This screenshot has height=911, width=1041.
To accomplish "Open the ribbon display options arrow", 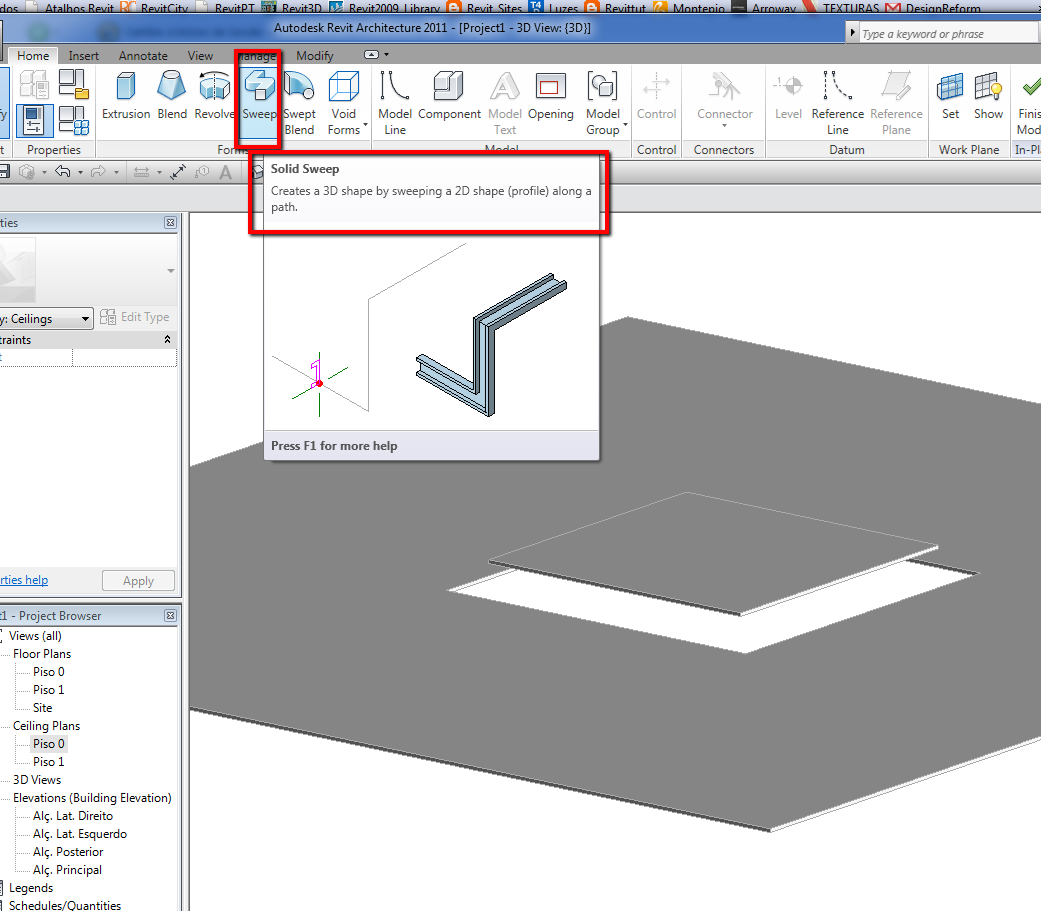I will 386,54.
